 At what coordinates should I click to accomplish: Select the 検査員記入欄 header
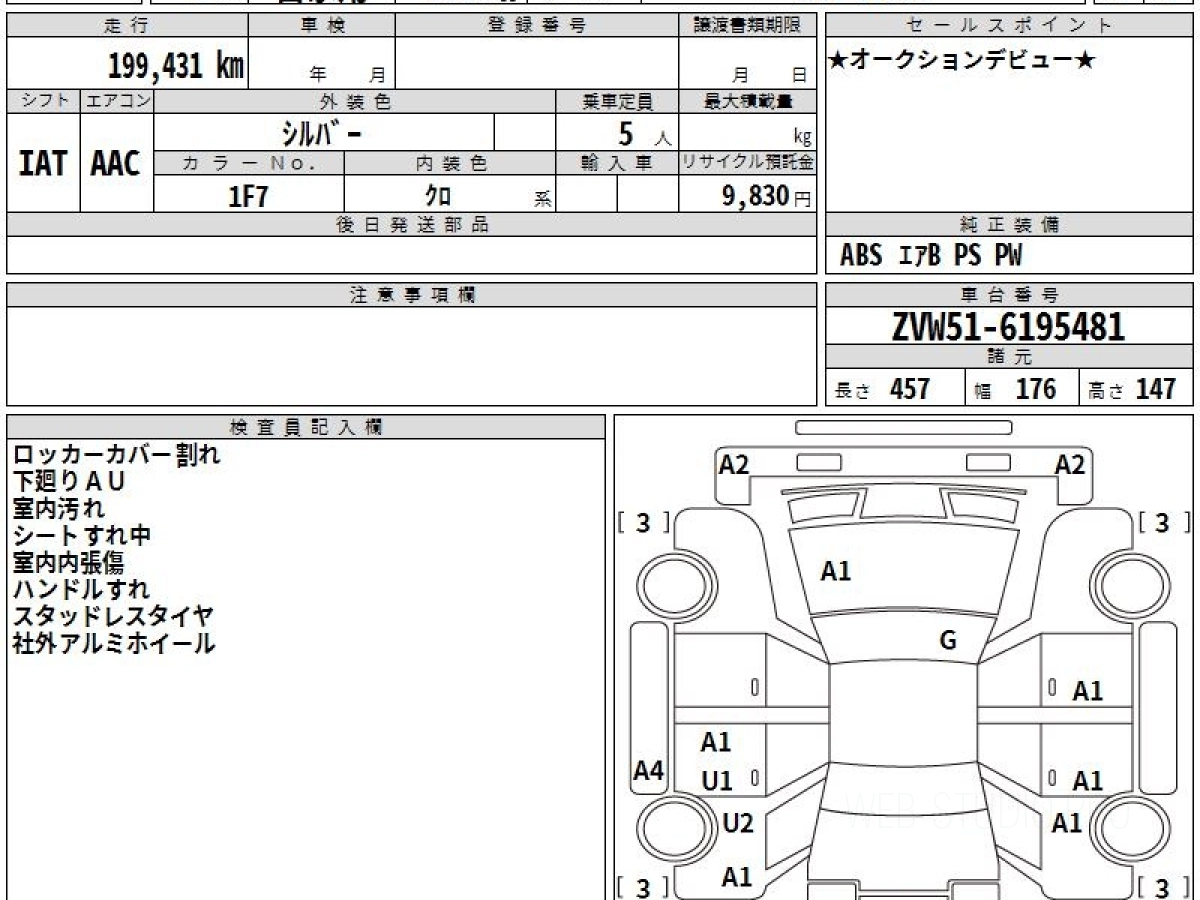pos(306,426)
